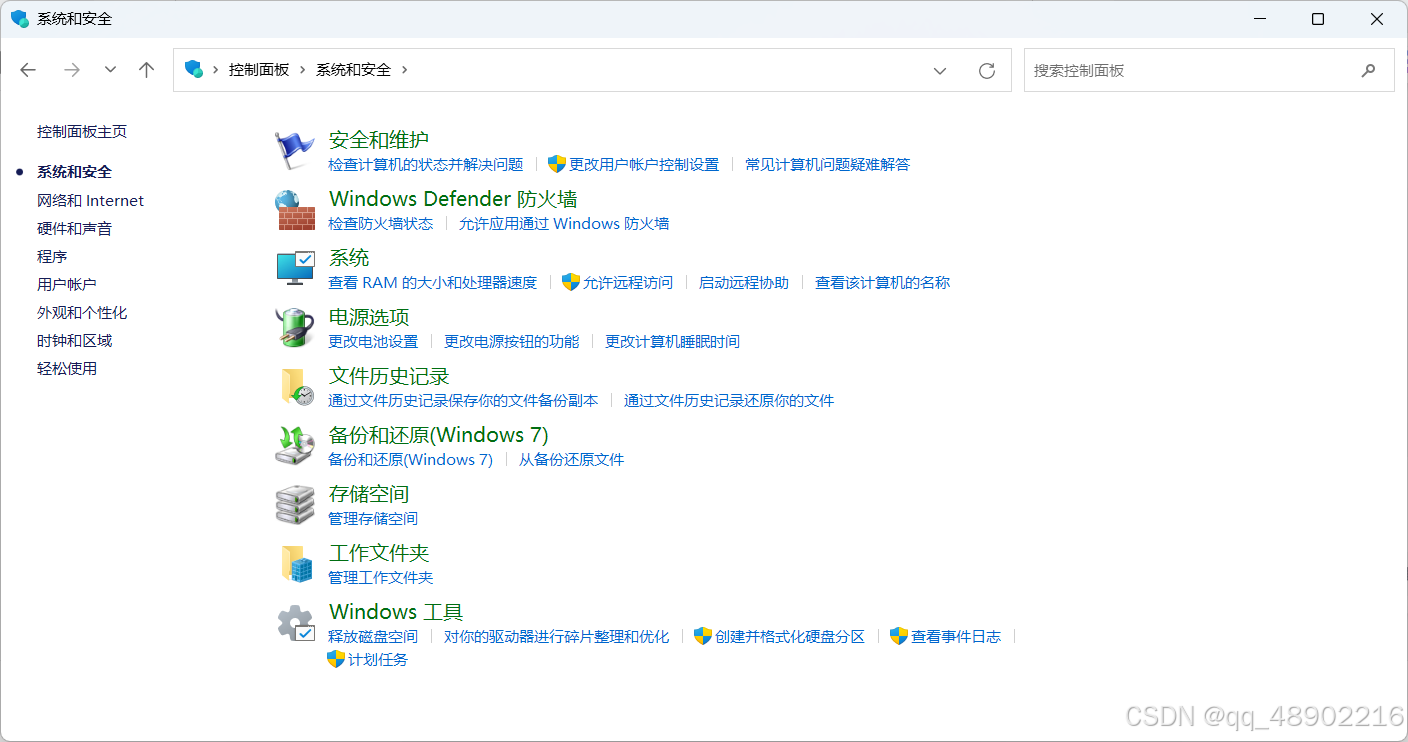Click 从备份还原文件 link
Viewport: 1408px width, 742px height.
point(571,459)
